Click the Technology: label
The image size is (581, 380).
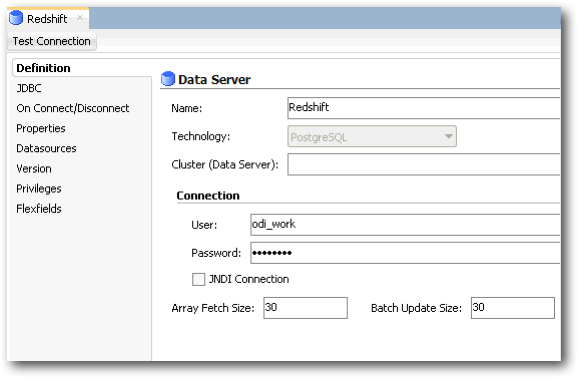tap(200, 136)
